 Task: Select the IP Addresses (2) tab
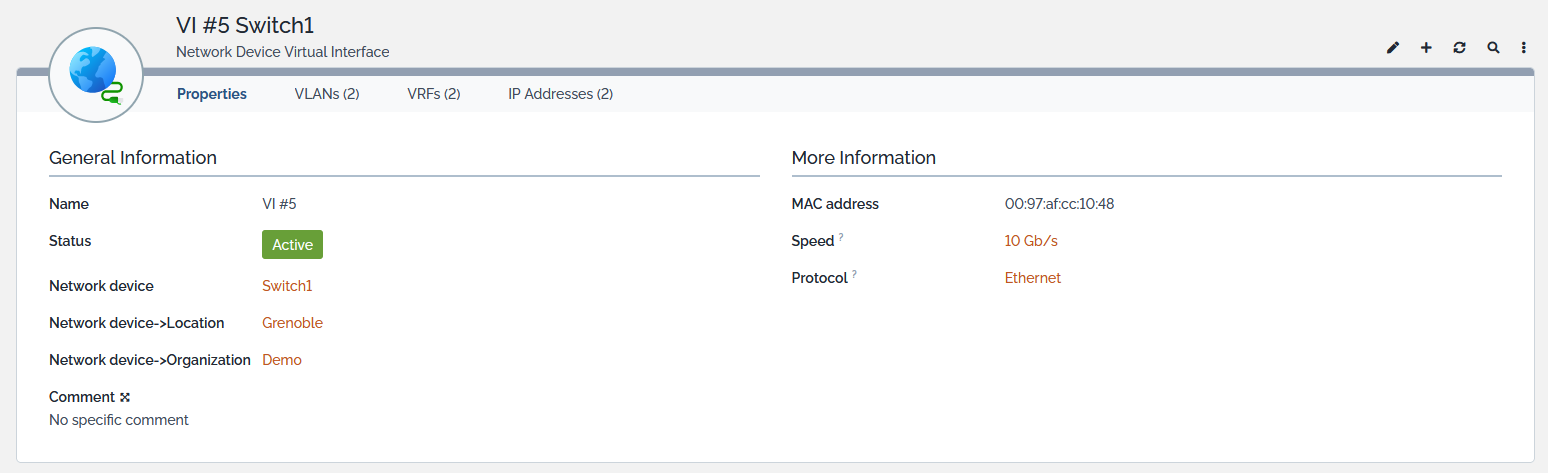560,94
